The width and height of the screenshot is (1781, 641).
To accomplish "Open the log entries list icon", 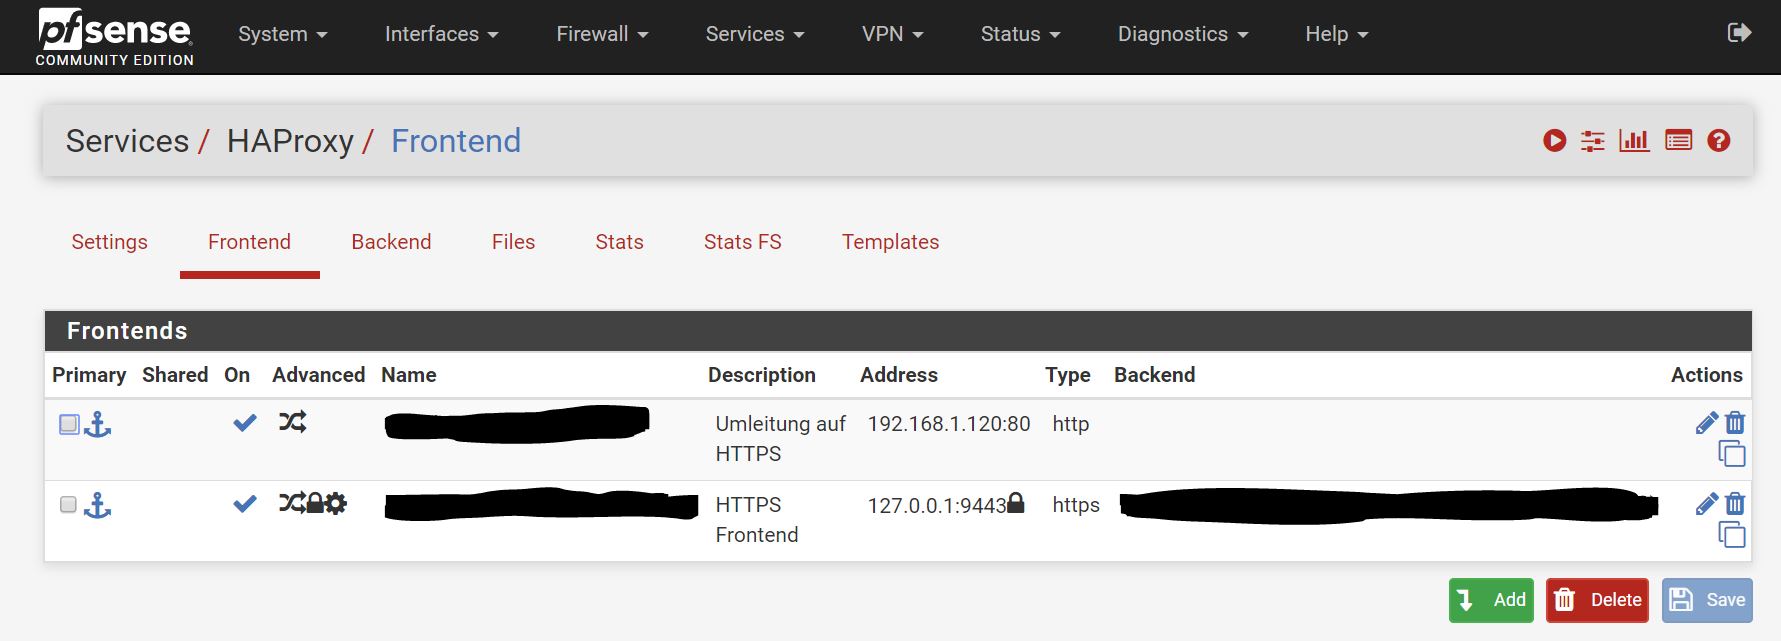I will (x=1678, y=141).
